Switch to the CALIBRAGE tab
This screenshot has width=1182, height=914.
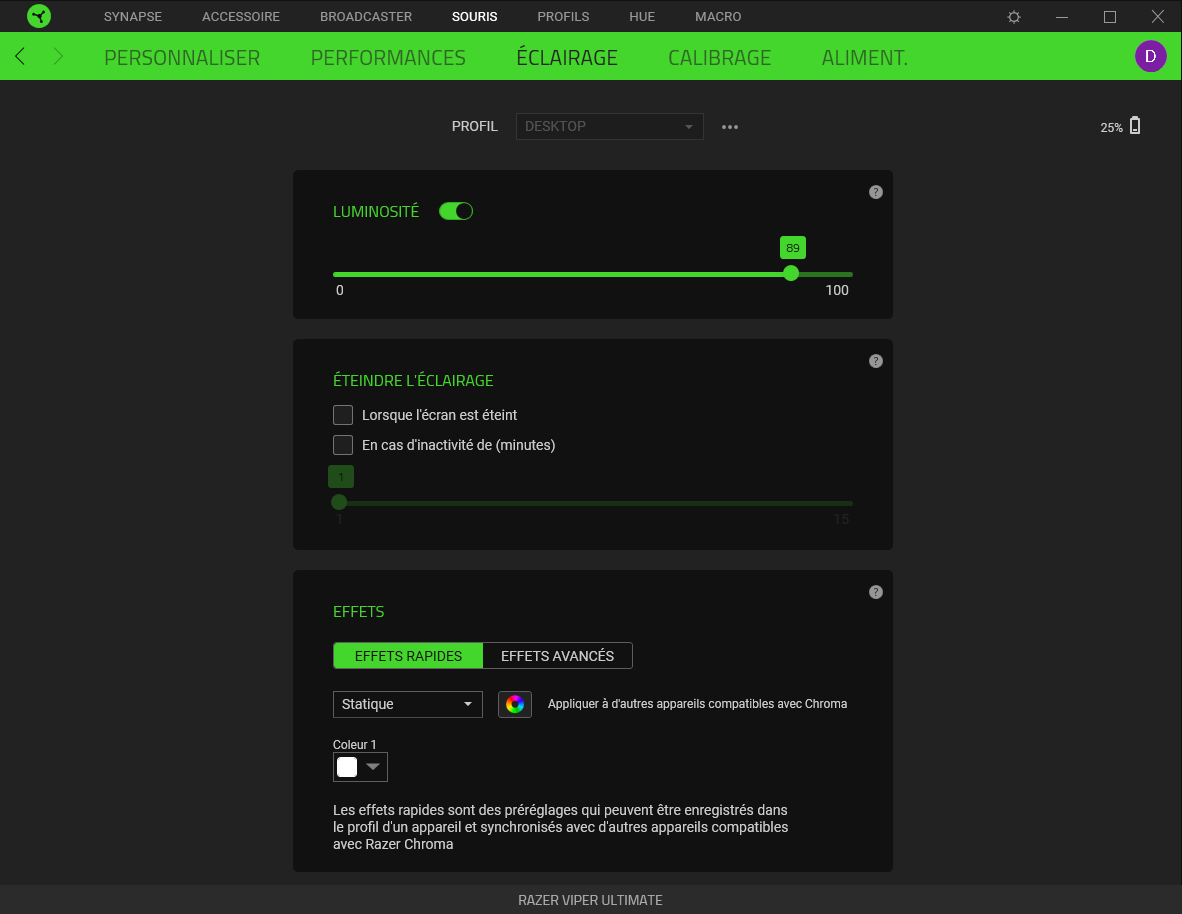(x=719, y=57)
